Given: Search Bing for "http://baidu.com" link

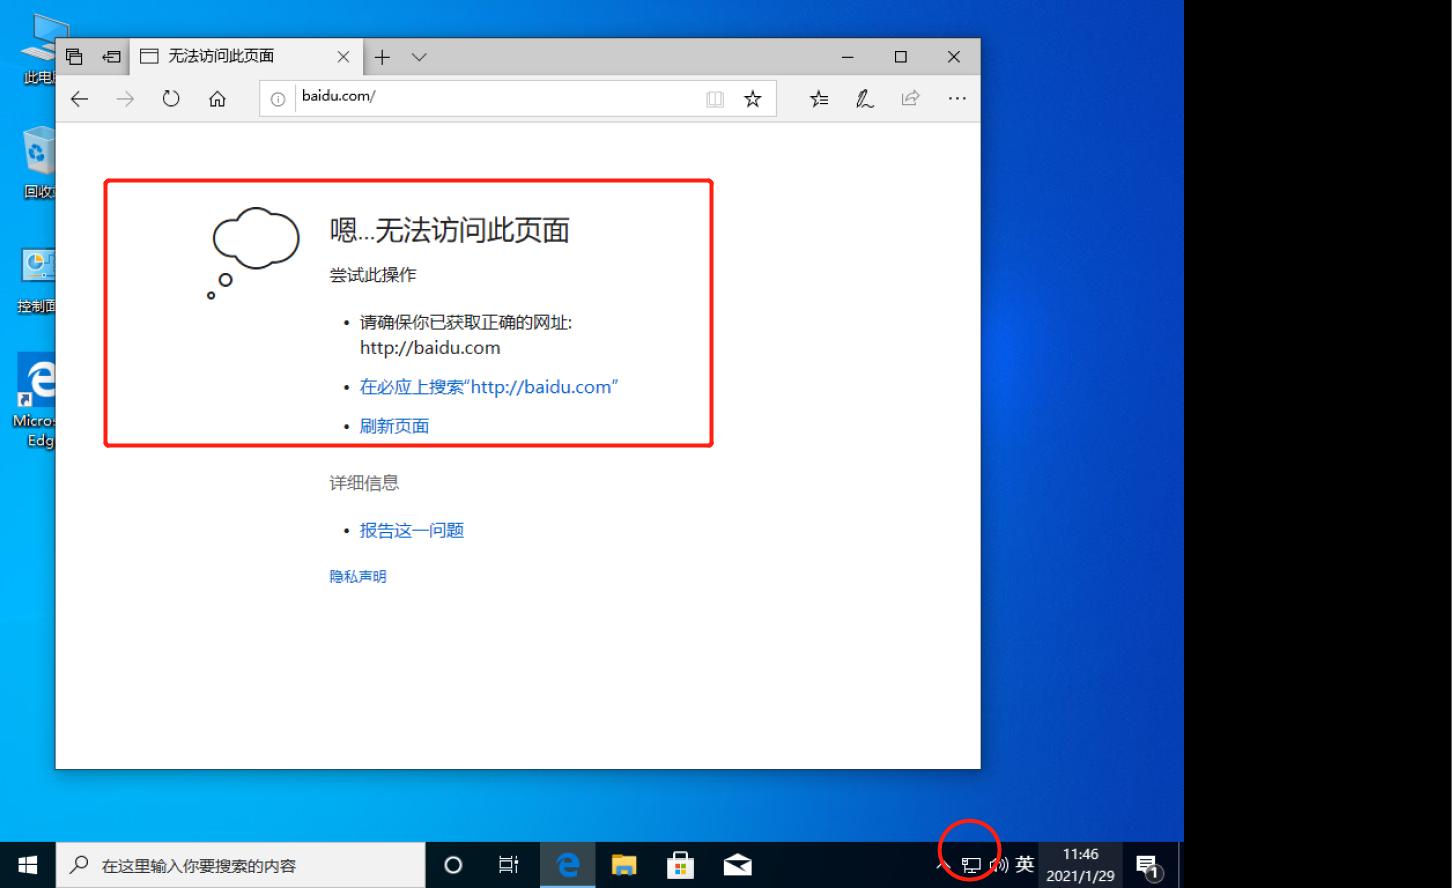Looking at the screenshot, I should [489, 387].
